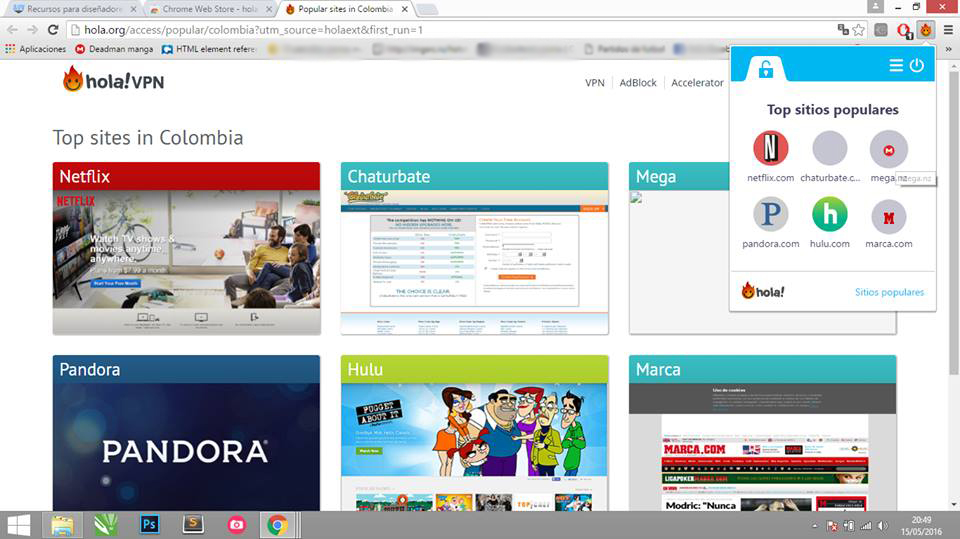The height and width of the screenshot is (539, 960).
Task: Open Sublime Text from the taskbar
Action: (193, 525)
